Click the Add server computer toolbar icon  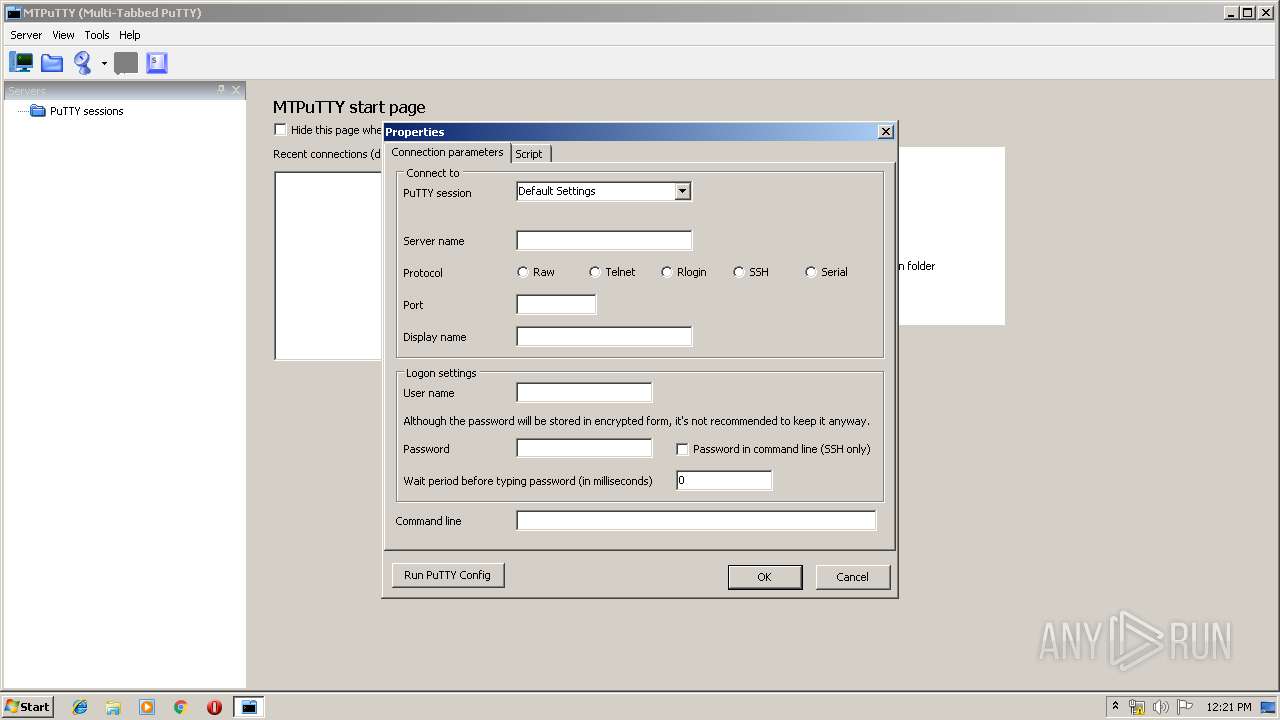21,63
